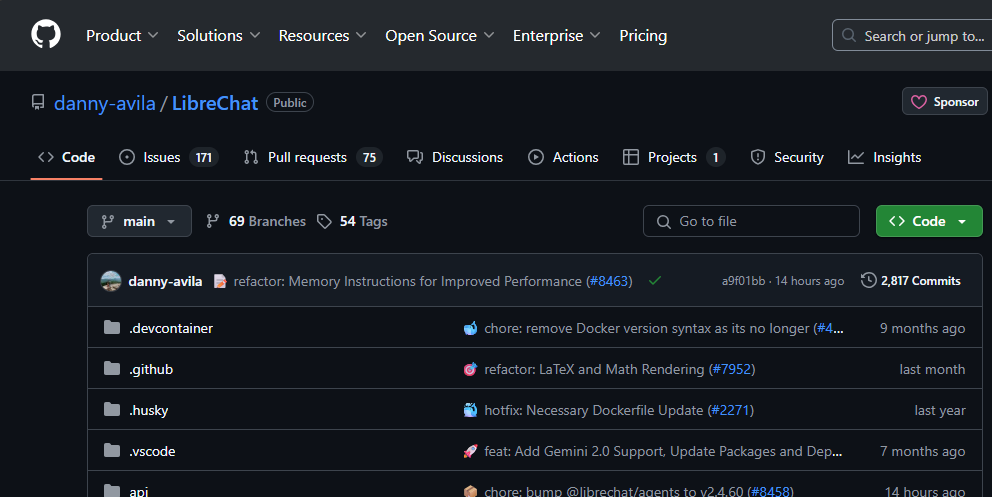Open the refactor Memory Instructions commit message
This screenshot has height=497, width=992.
pyautogui.click(x=407, y=281)
